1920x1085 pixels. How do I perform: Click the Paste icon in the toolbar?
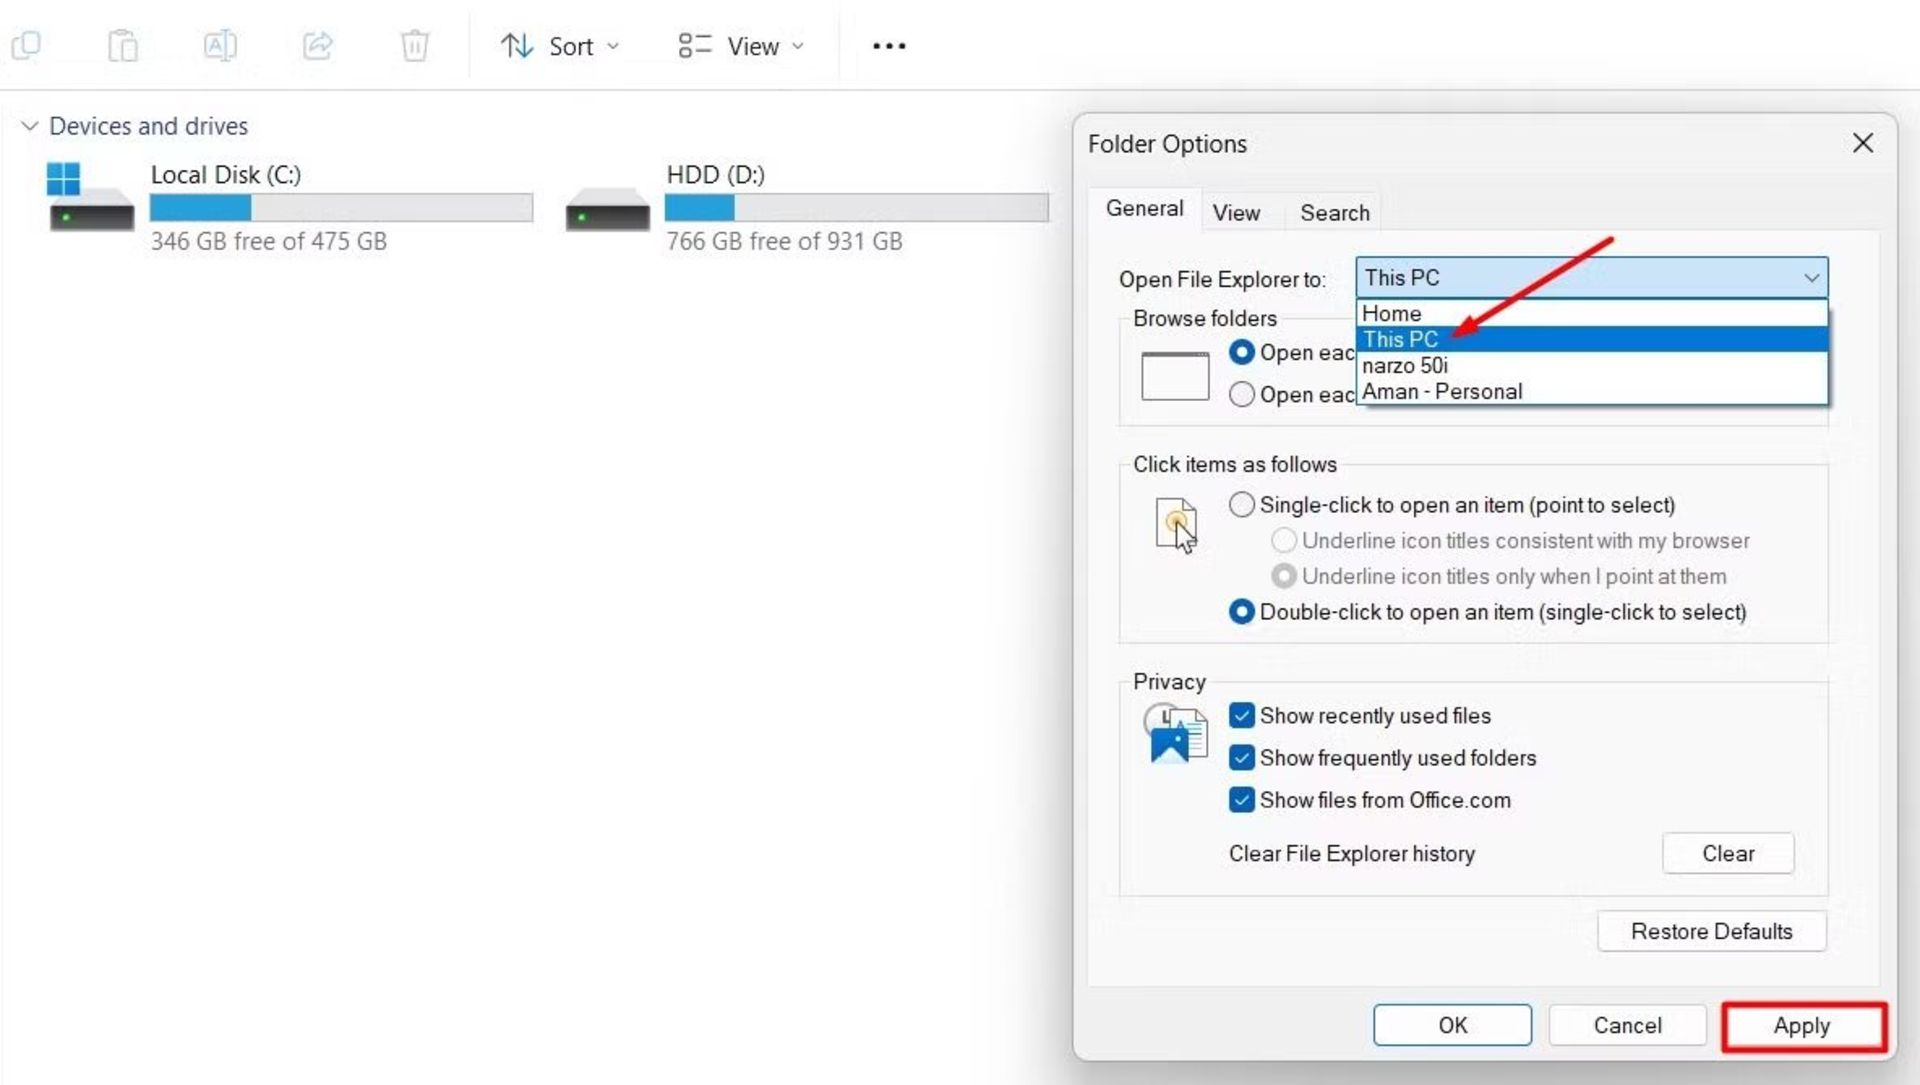coord(122,45)
